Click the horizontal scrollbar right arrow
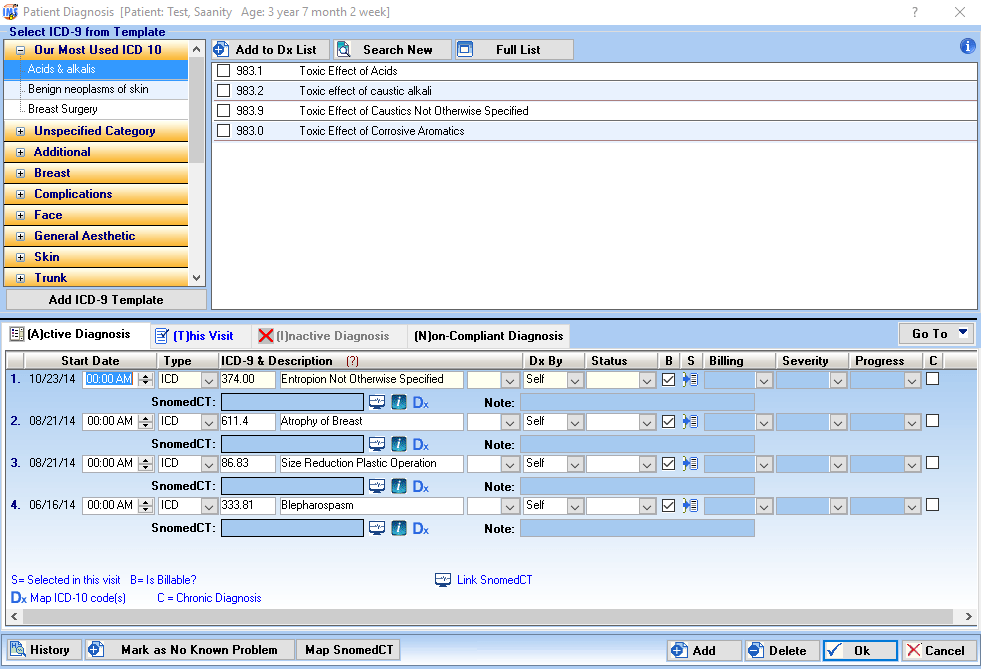 (x=968, y=616)
